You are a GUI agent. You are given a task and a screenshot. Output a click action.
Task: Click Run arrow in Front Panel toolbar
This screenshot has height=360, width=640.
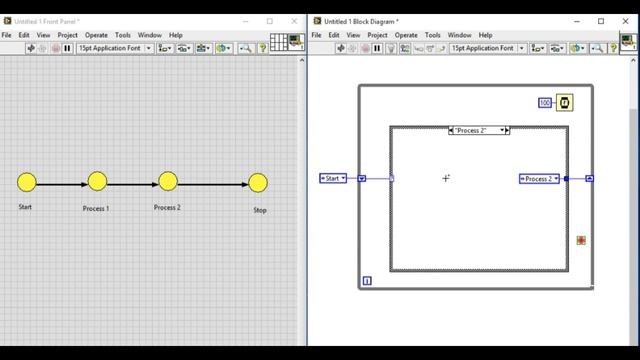pyautogui.click(x=31, y=49)
